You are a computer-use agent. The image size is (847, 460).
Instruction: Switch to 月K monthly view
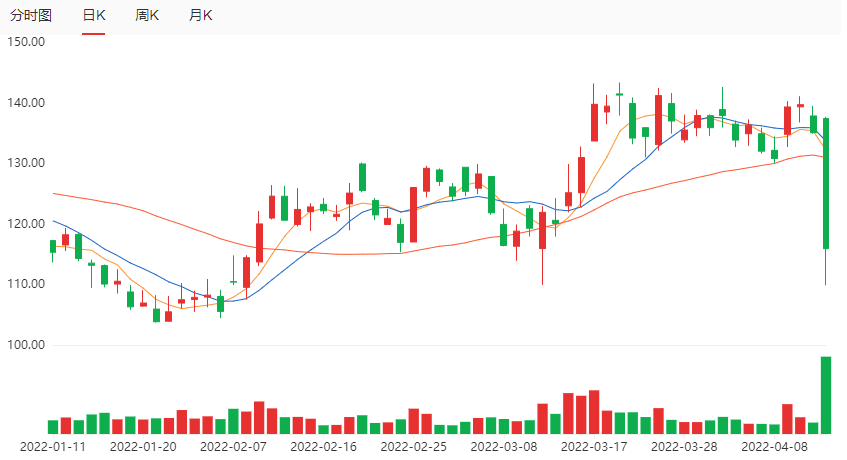201,16
